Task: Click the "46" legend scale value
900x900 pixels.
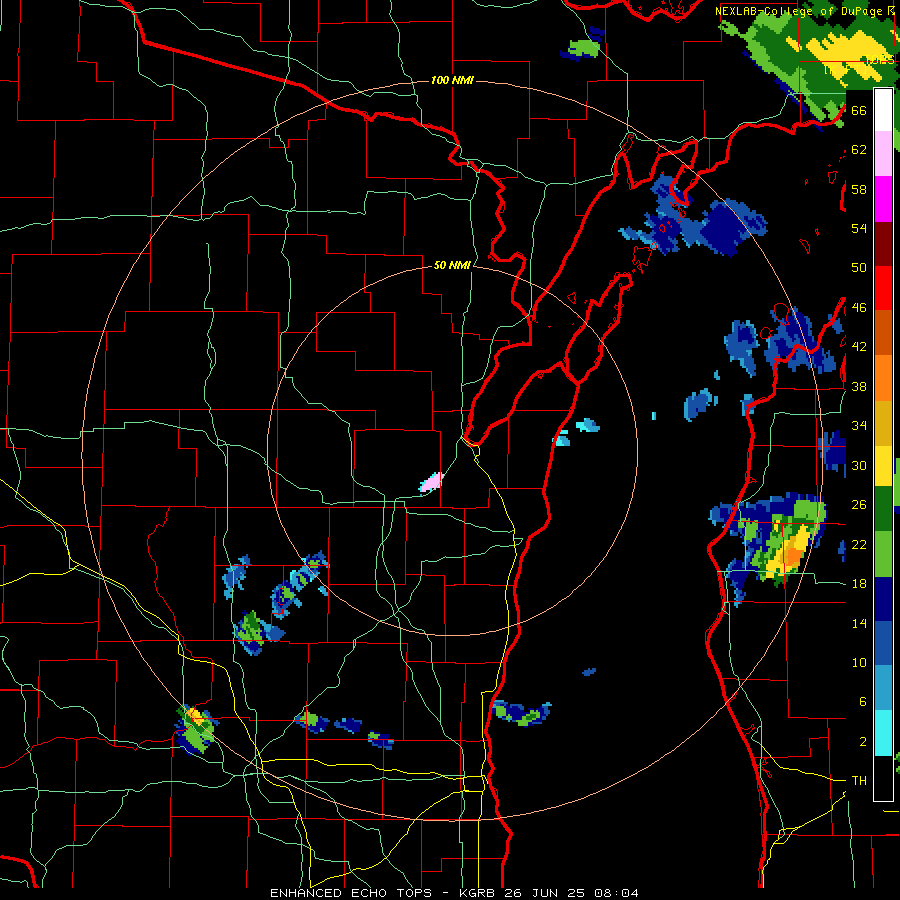Action: tap(859, 308)
